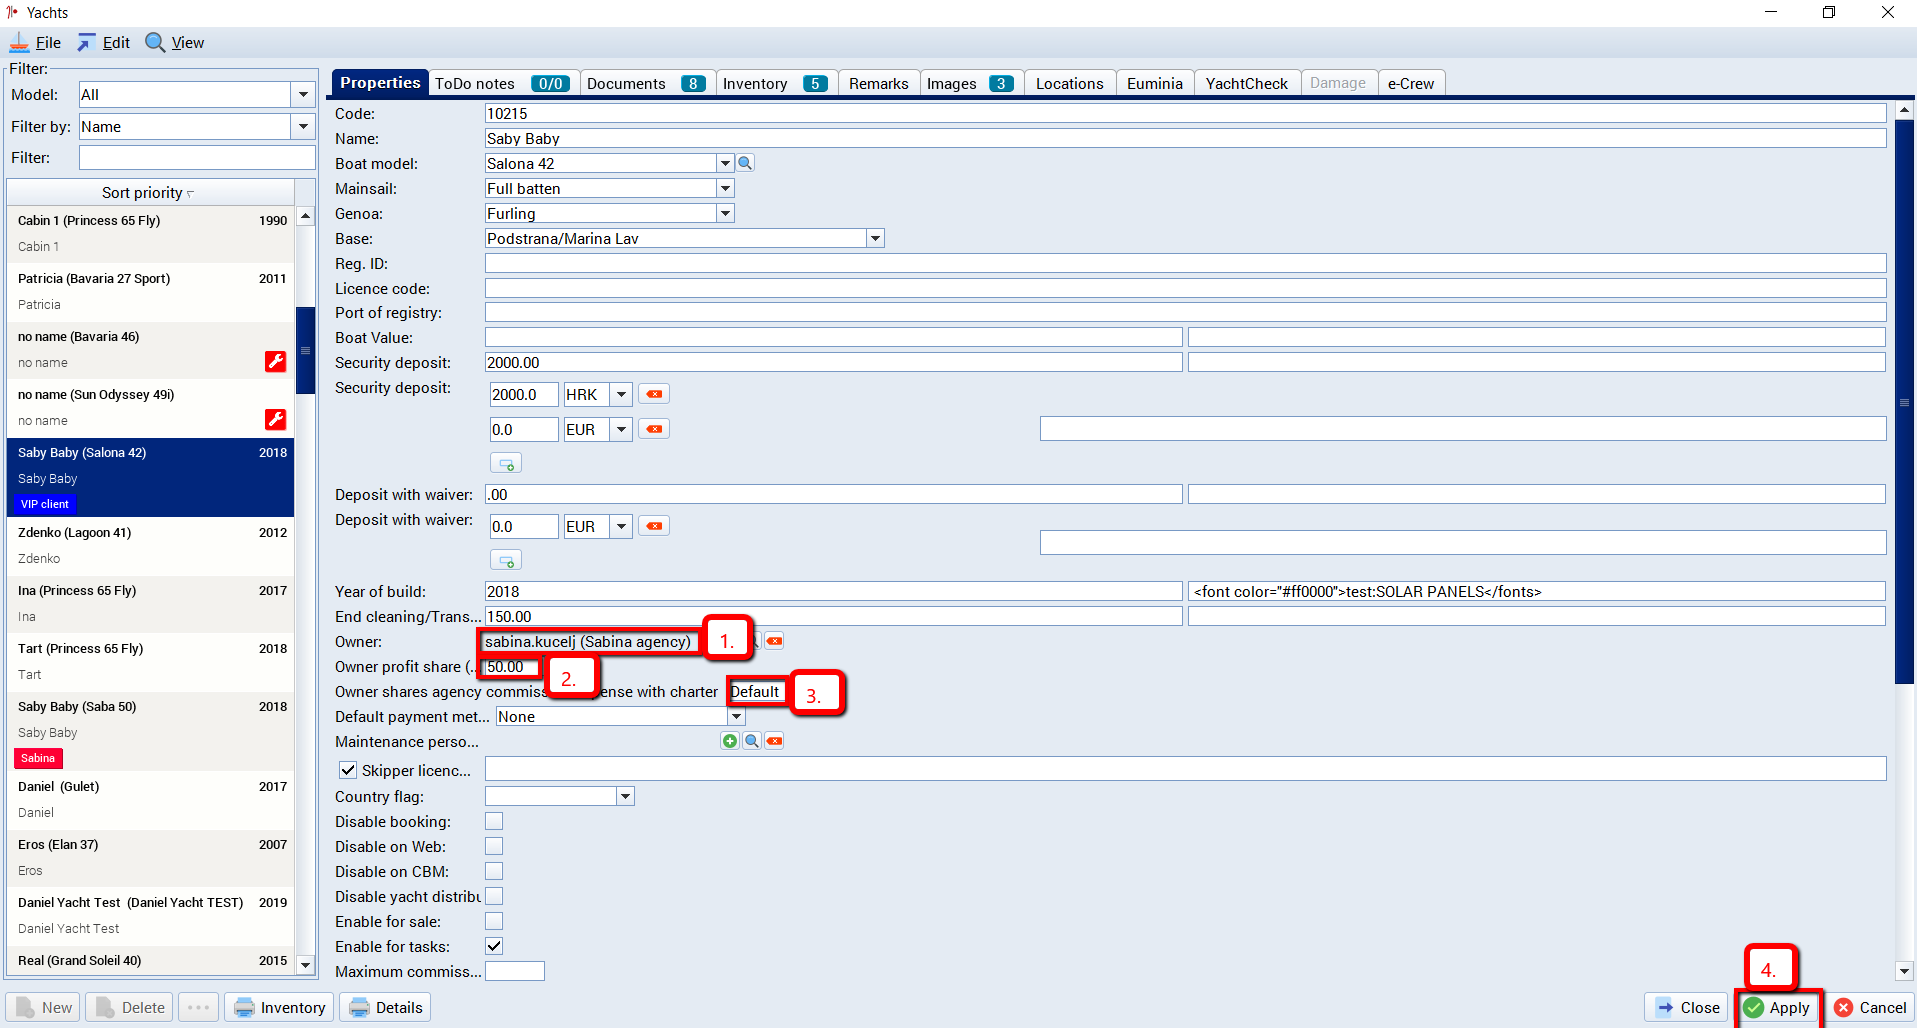Search for a maintenance person

(752, 741)
